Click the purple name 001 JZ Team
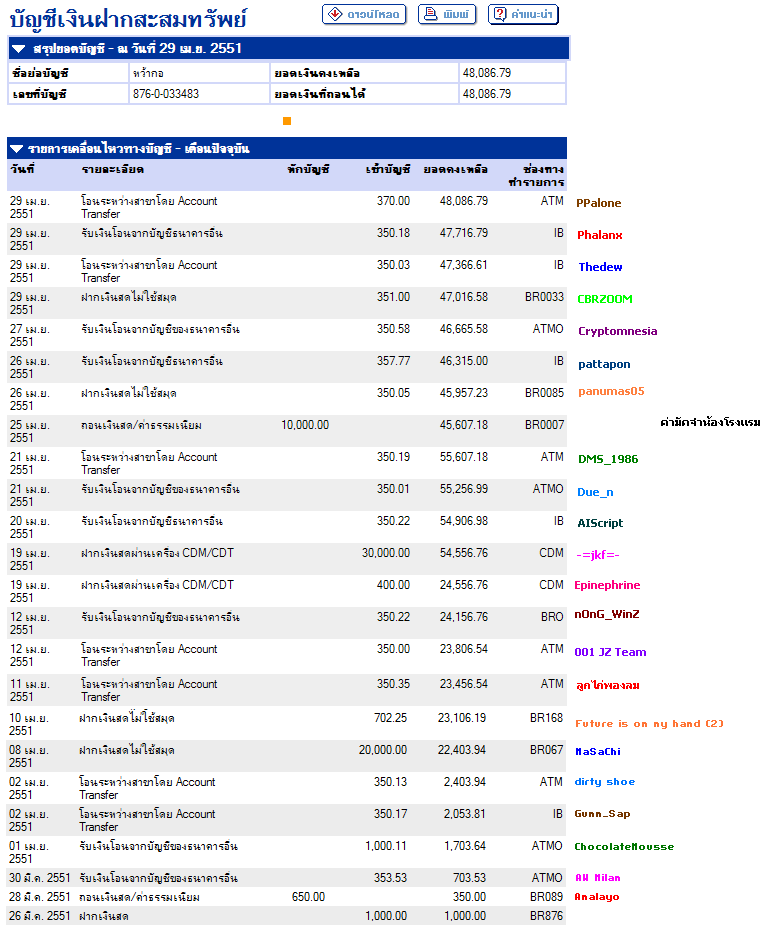 click(610, 652)
